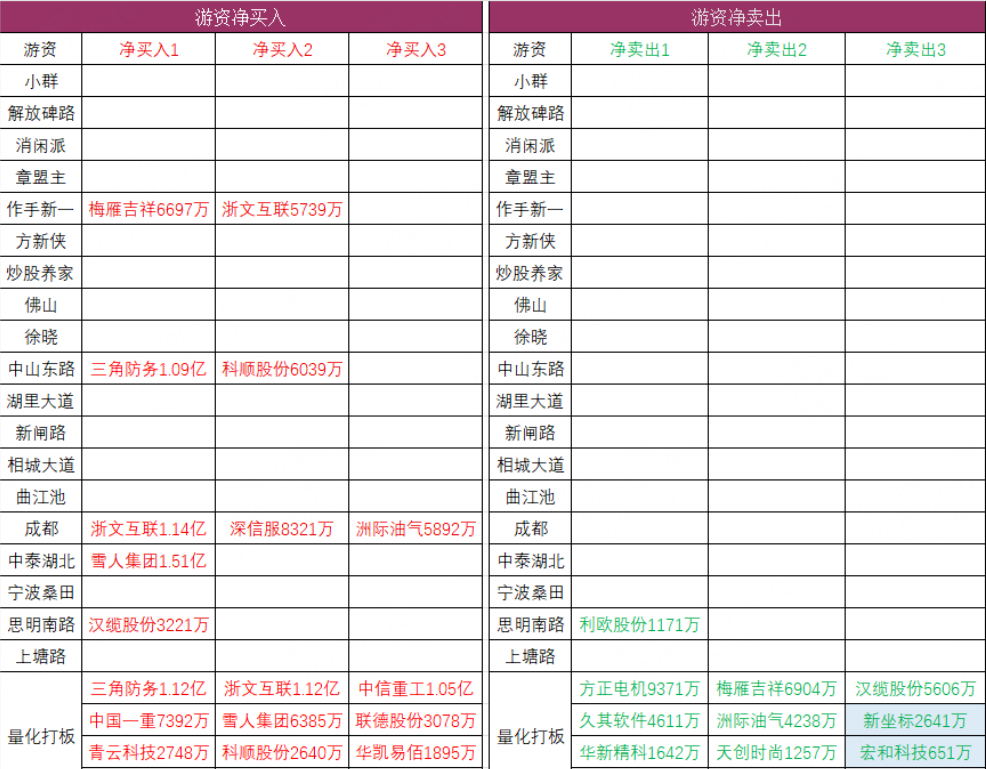Click the cell 青云科技2748万
This screenshot has width=986, height=769.
point(149,753)
